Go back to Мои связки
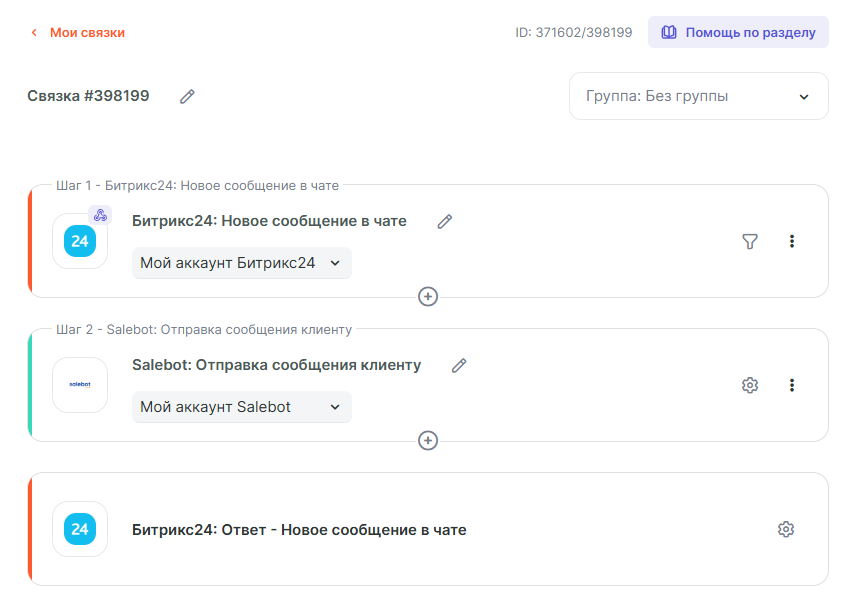 tap(78, 33)
